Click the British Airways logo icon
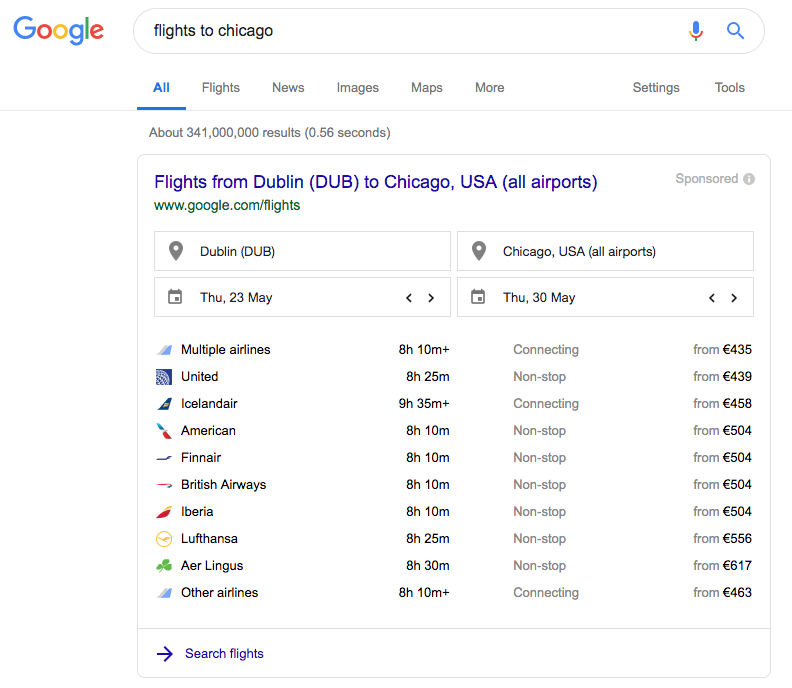This screenshot has height=688, width=792. click(x=164, y=485)
